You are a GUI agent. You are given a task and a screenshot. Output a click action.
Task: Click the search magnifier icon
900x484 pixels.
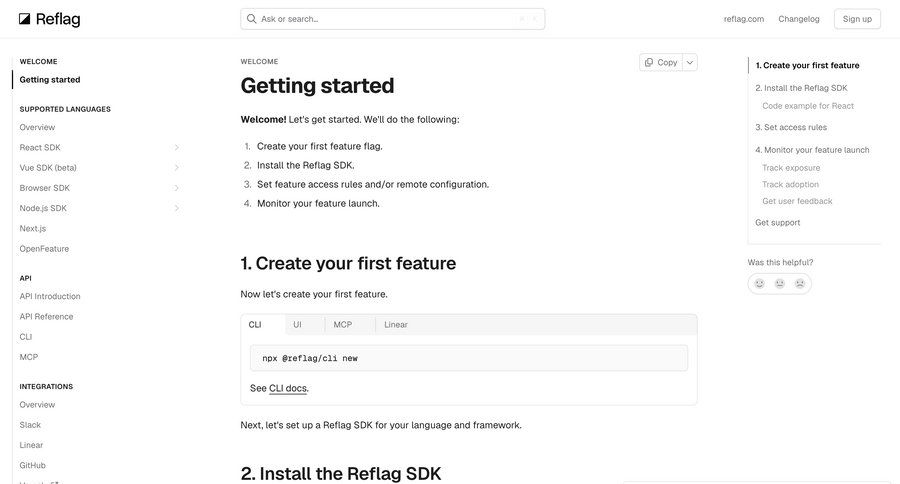click(x=250, y=19)
